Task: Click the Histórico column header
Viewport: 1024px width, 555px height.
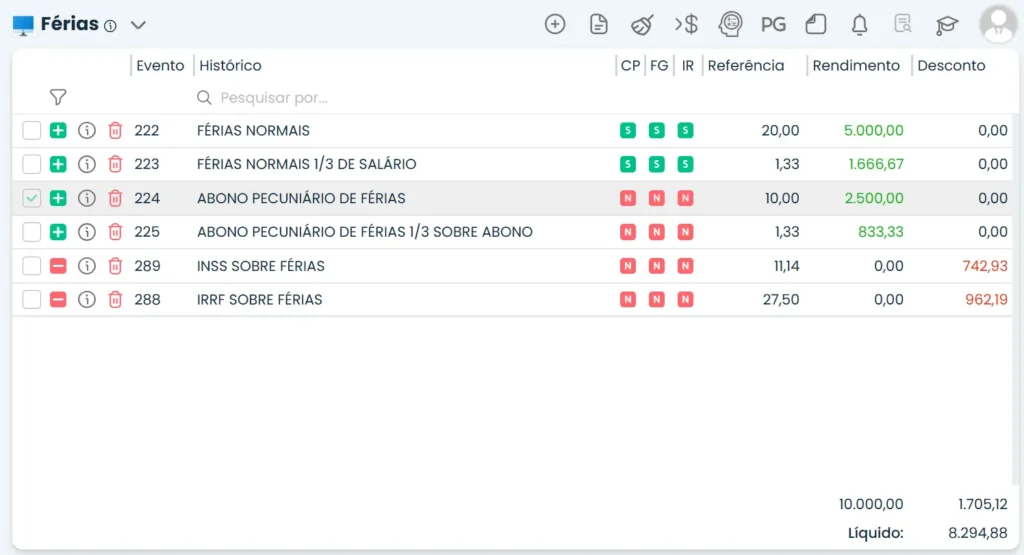Action: 231,65
